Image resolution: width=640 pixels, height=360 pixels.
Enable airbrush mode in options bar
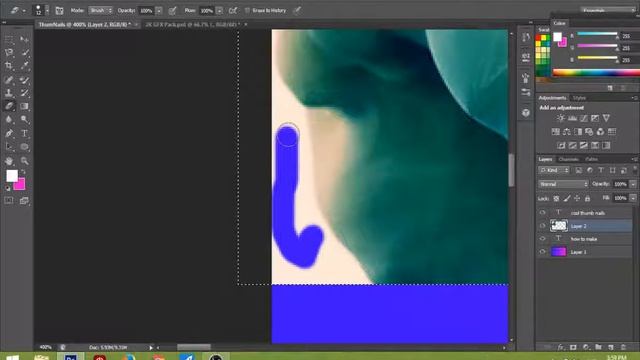coord(233,11)
